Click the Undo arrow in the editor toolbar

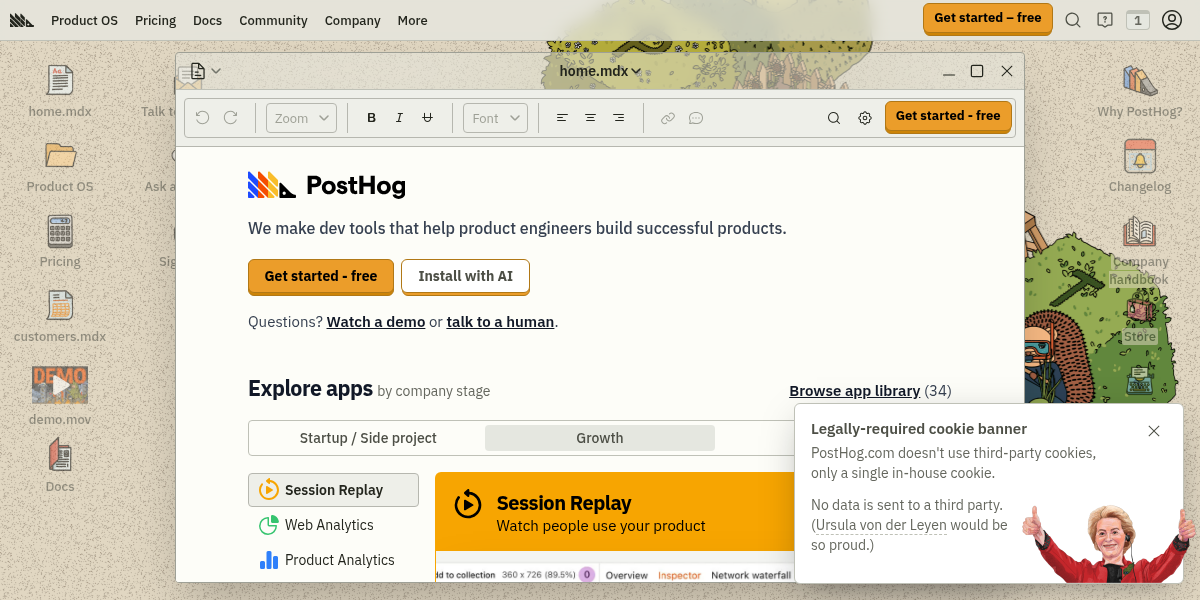(200, 117)
